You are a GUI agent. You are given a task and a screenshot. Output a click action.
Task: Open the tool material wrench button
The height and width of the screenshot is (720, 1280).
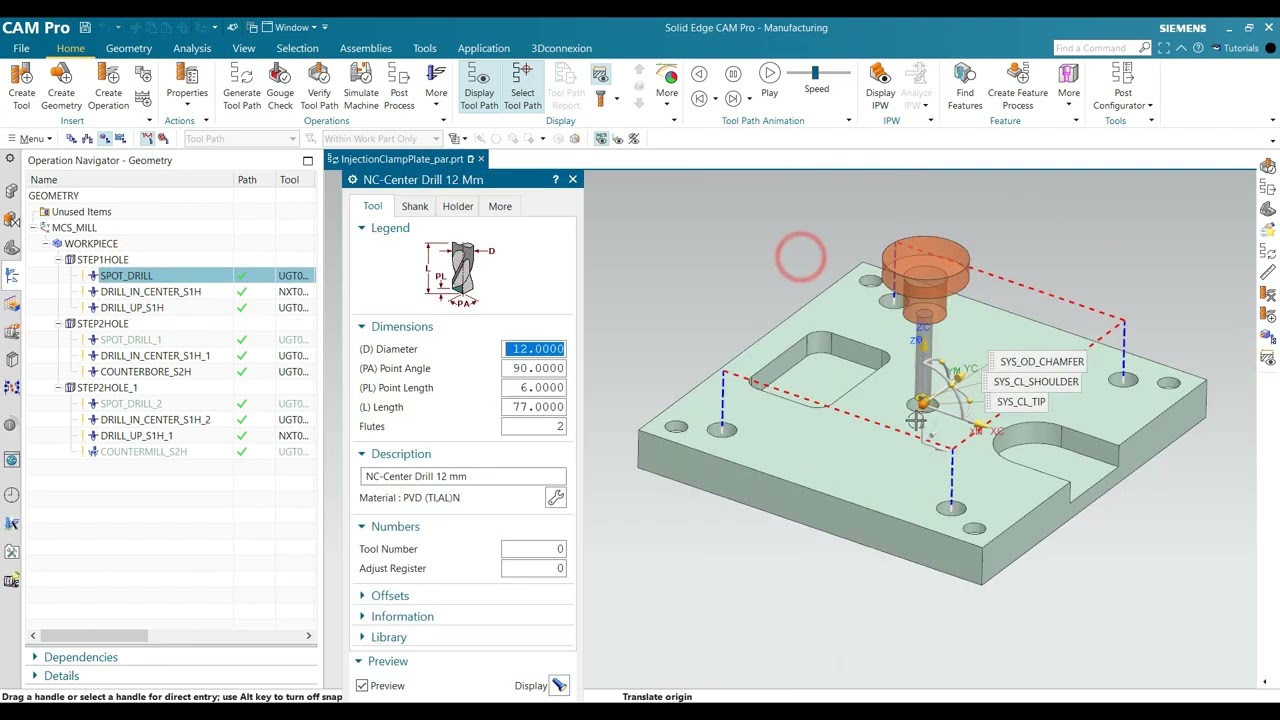pos(556,497)
